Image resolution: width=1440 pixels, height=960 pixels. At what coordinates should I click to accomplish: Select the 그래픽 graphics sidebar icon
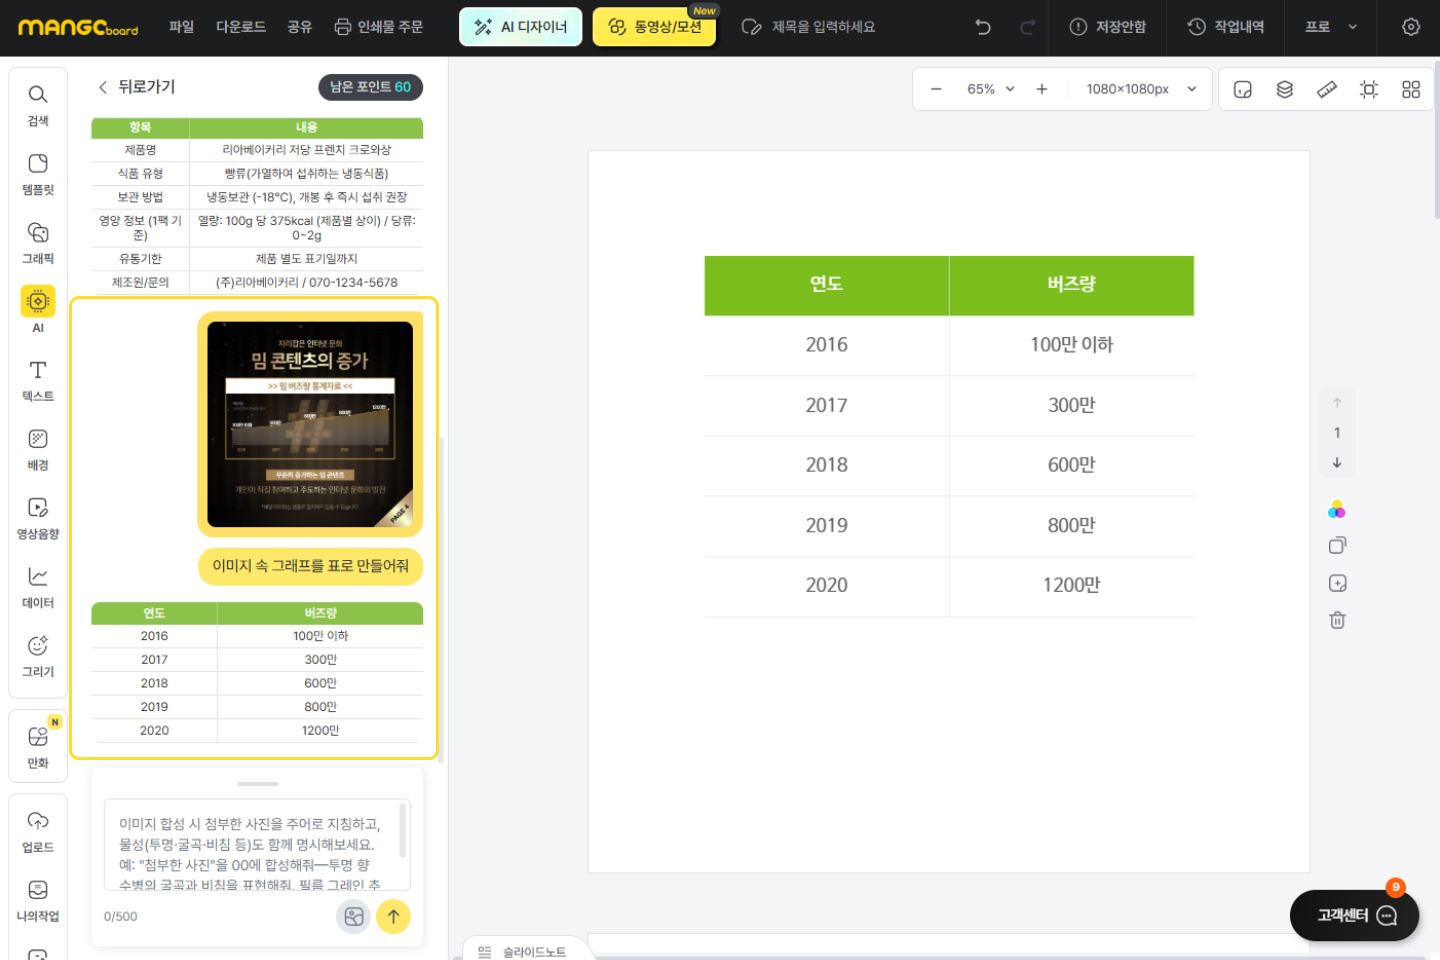pos(38,243)
